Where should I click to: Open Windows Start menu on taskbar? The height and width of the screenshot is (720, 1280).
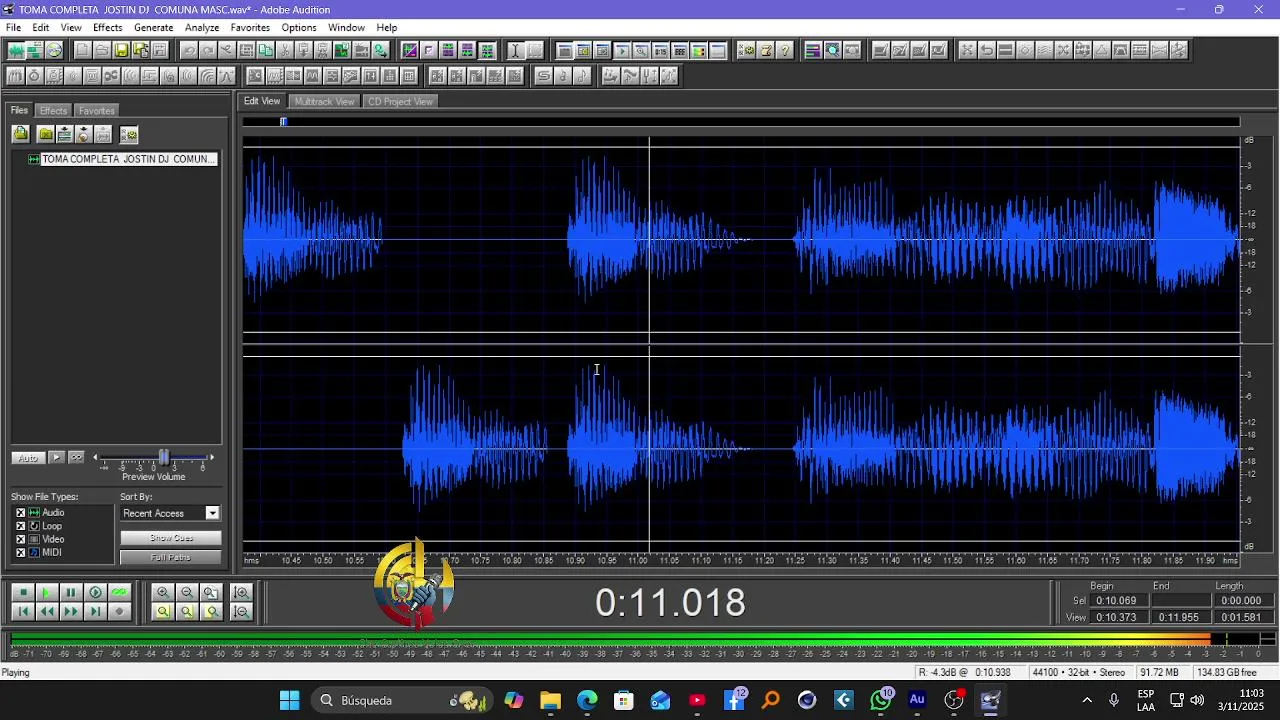click(x=289, y=700)
